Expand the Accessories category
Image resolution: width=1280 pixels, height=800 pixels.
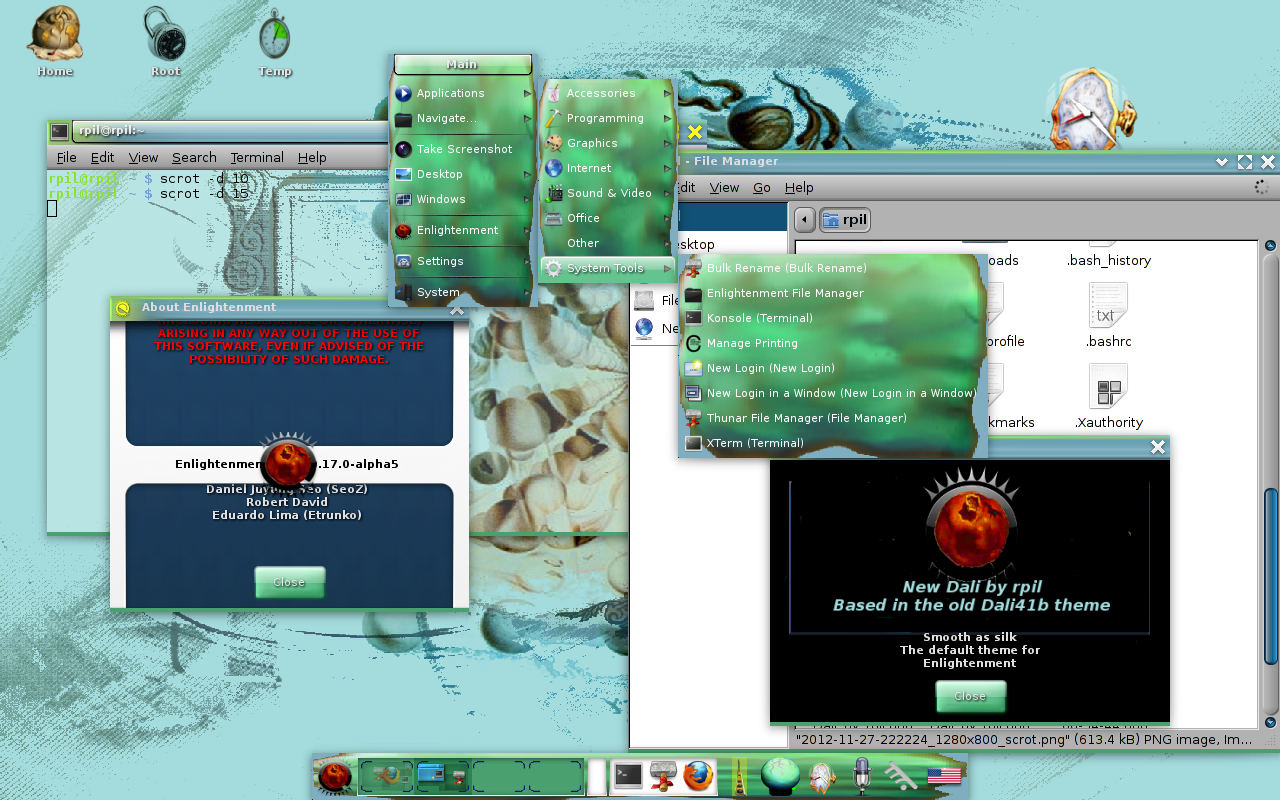pos(607,93)
